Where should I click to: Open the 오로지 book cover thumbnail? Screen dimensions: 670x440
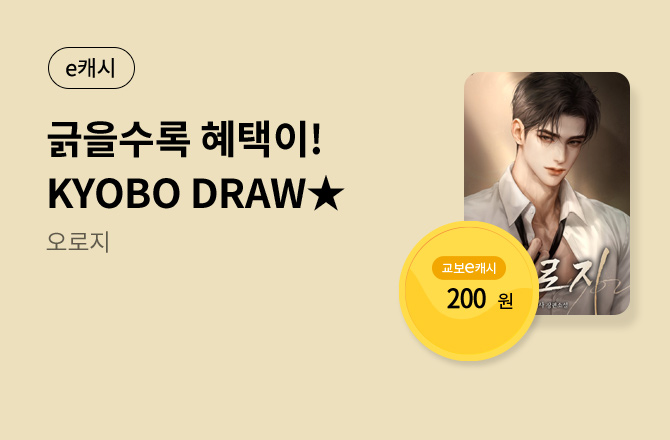[x=547, y=193]
